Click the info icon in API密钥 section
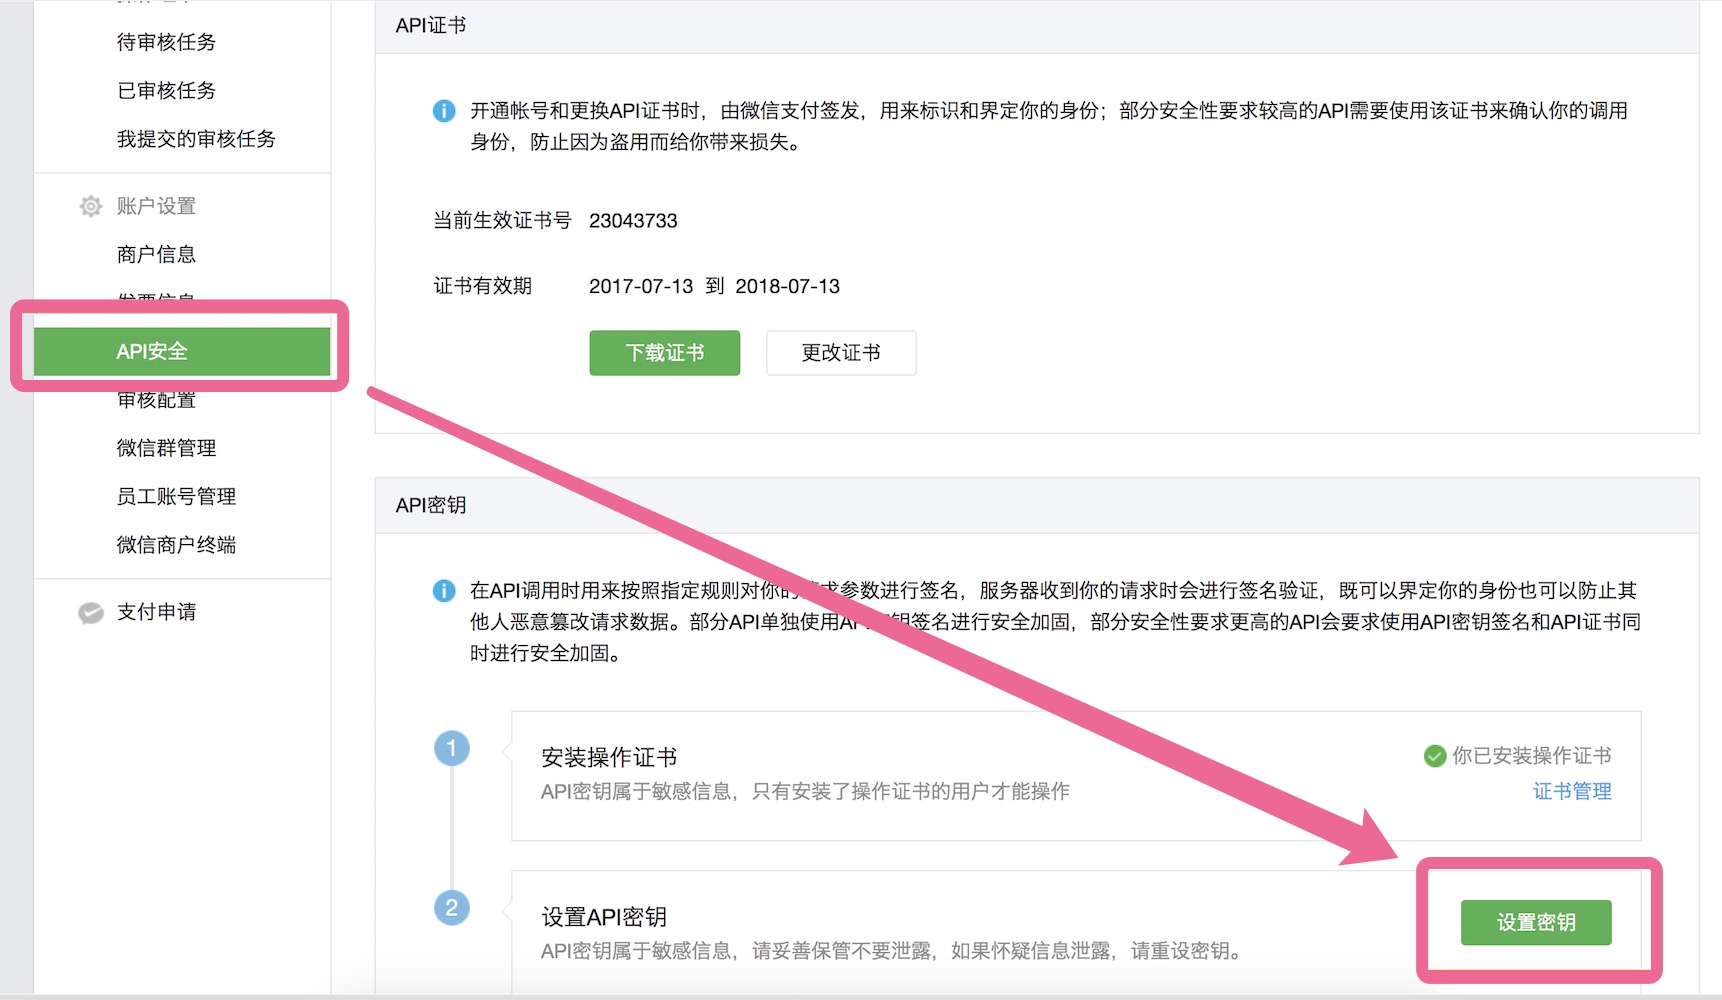This screenshot has height=1000, width=1722. pyautogui.click(x=443, y=591)
